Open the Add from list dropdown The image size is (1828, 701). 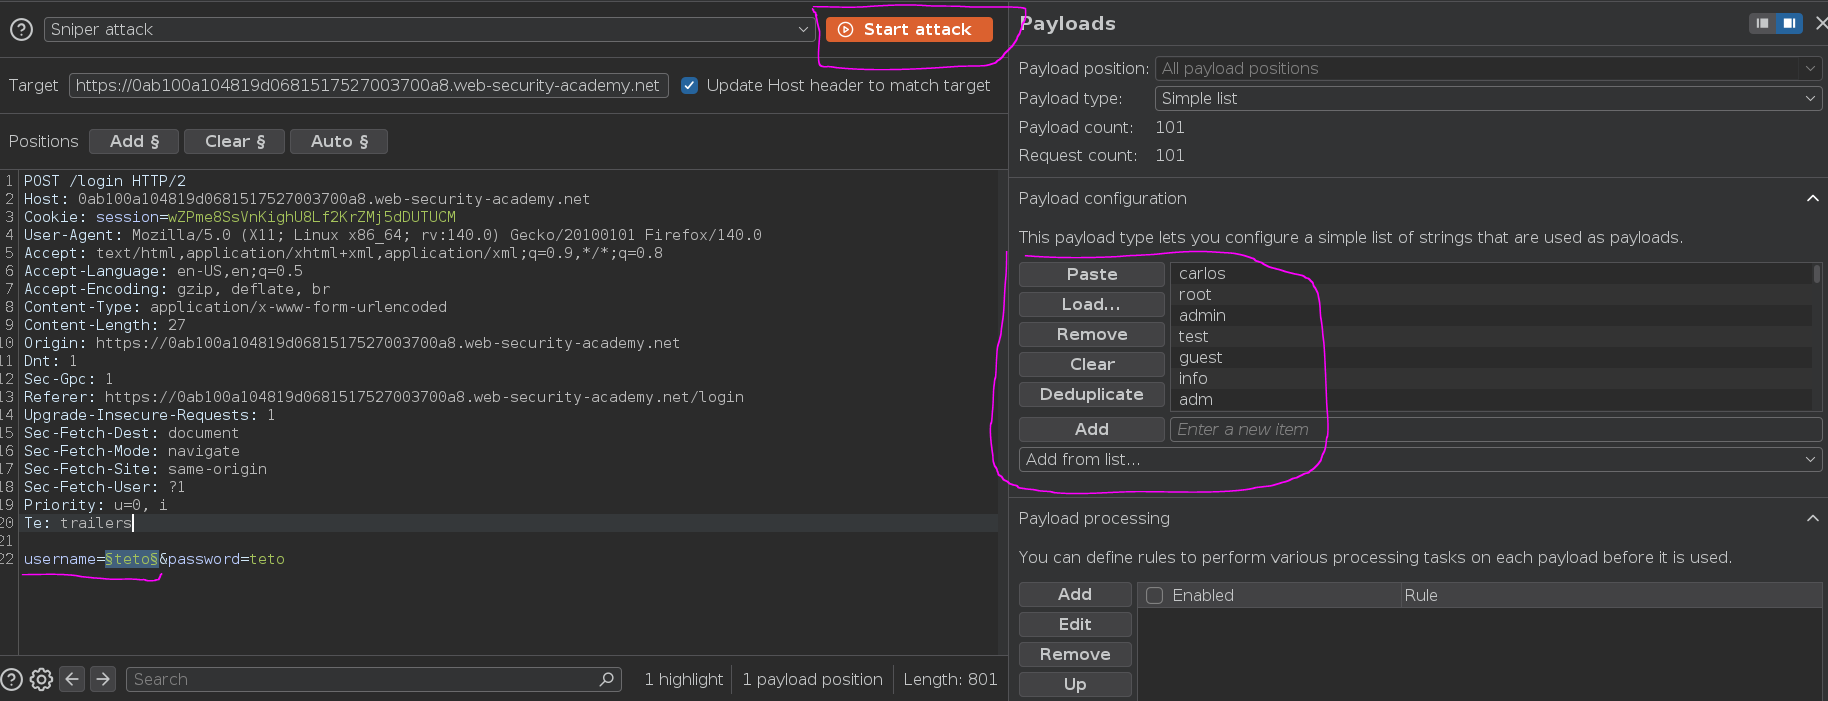[1420, 459]
